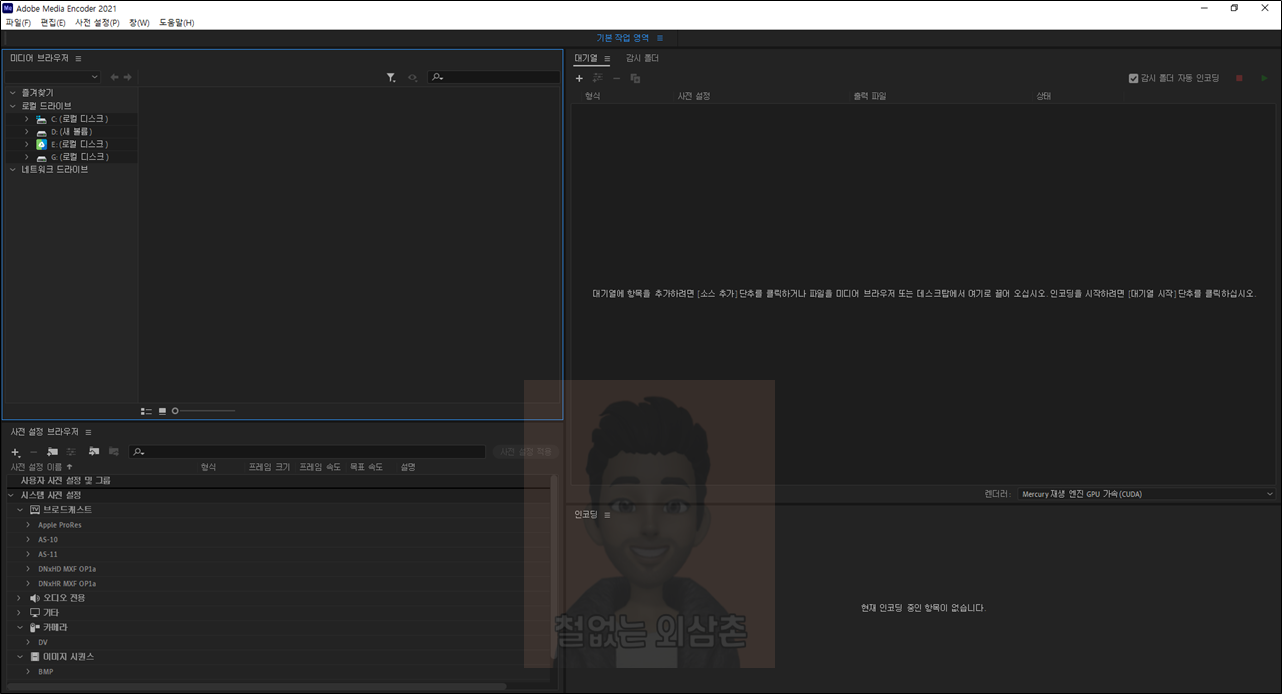Click the 기타 monitor icon
This screenshot has height=694, width=1282.
click(35, 613)
